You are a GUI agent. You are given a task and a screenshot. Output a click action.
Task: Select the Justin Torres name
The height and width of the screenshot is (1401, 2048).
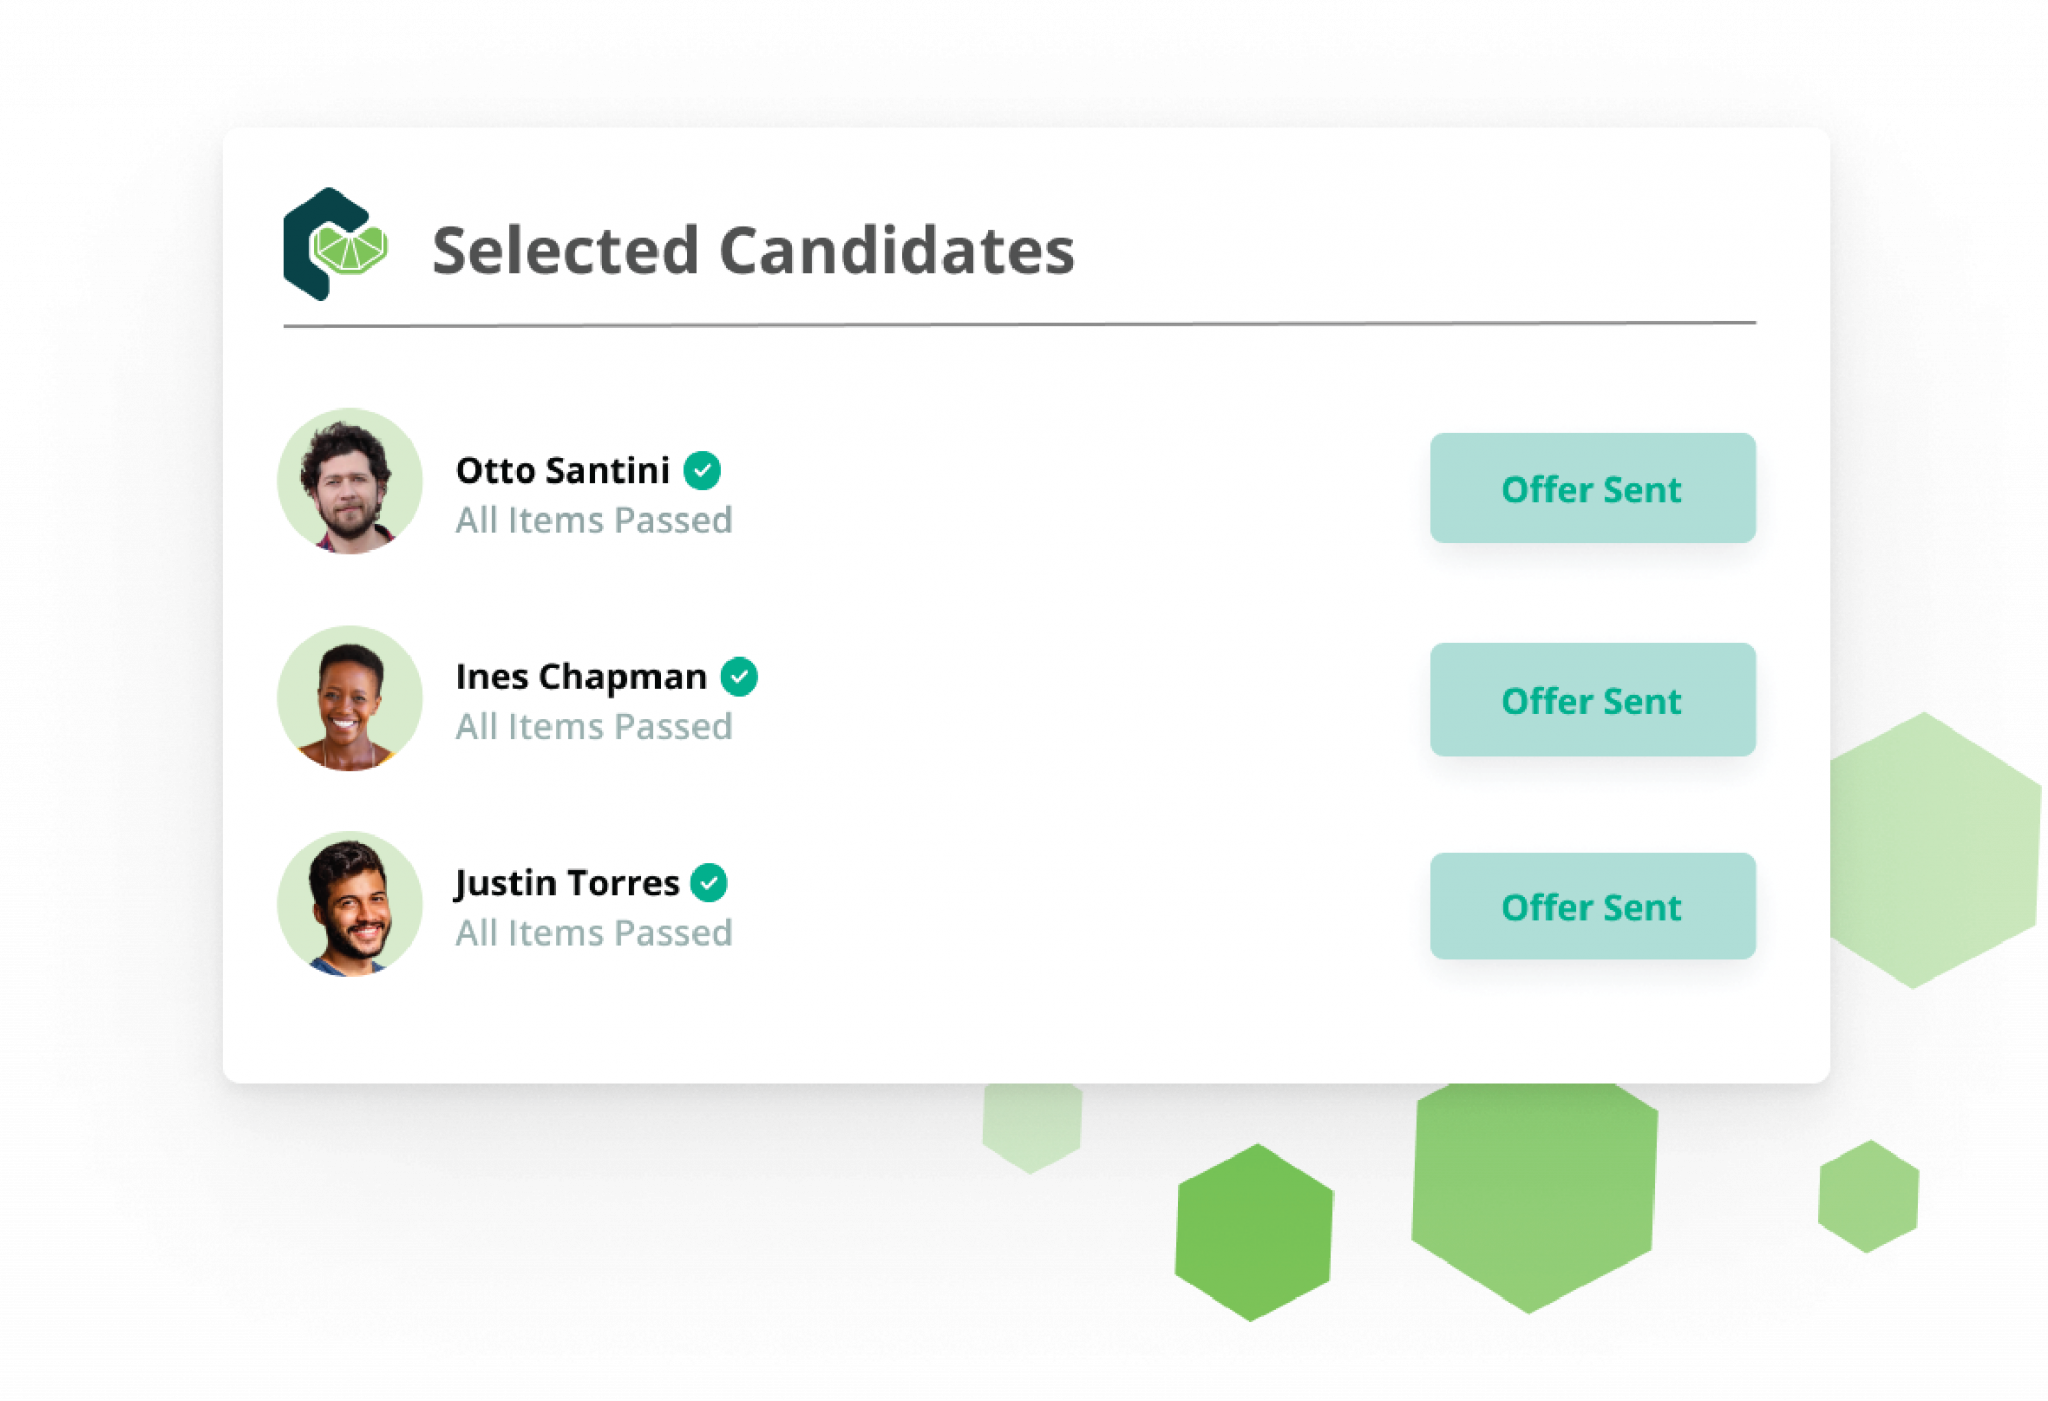point(567,883)
